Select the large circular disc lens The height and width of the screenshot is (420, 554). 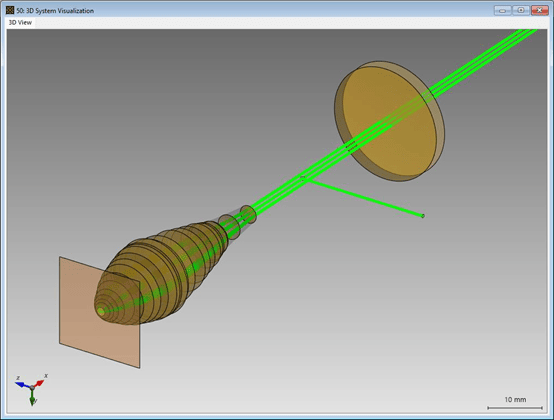(390, 121)
